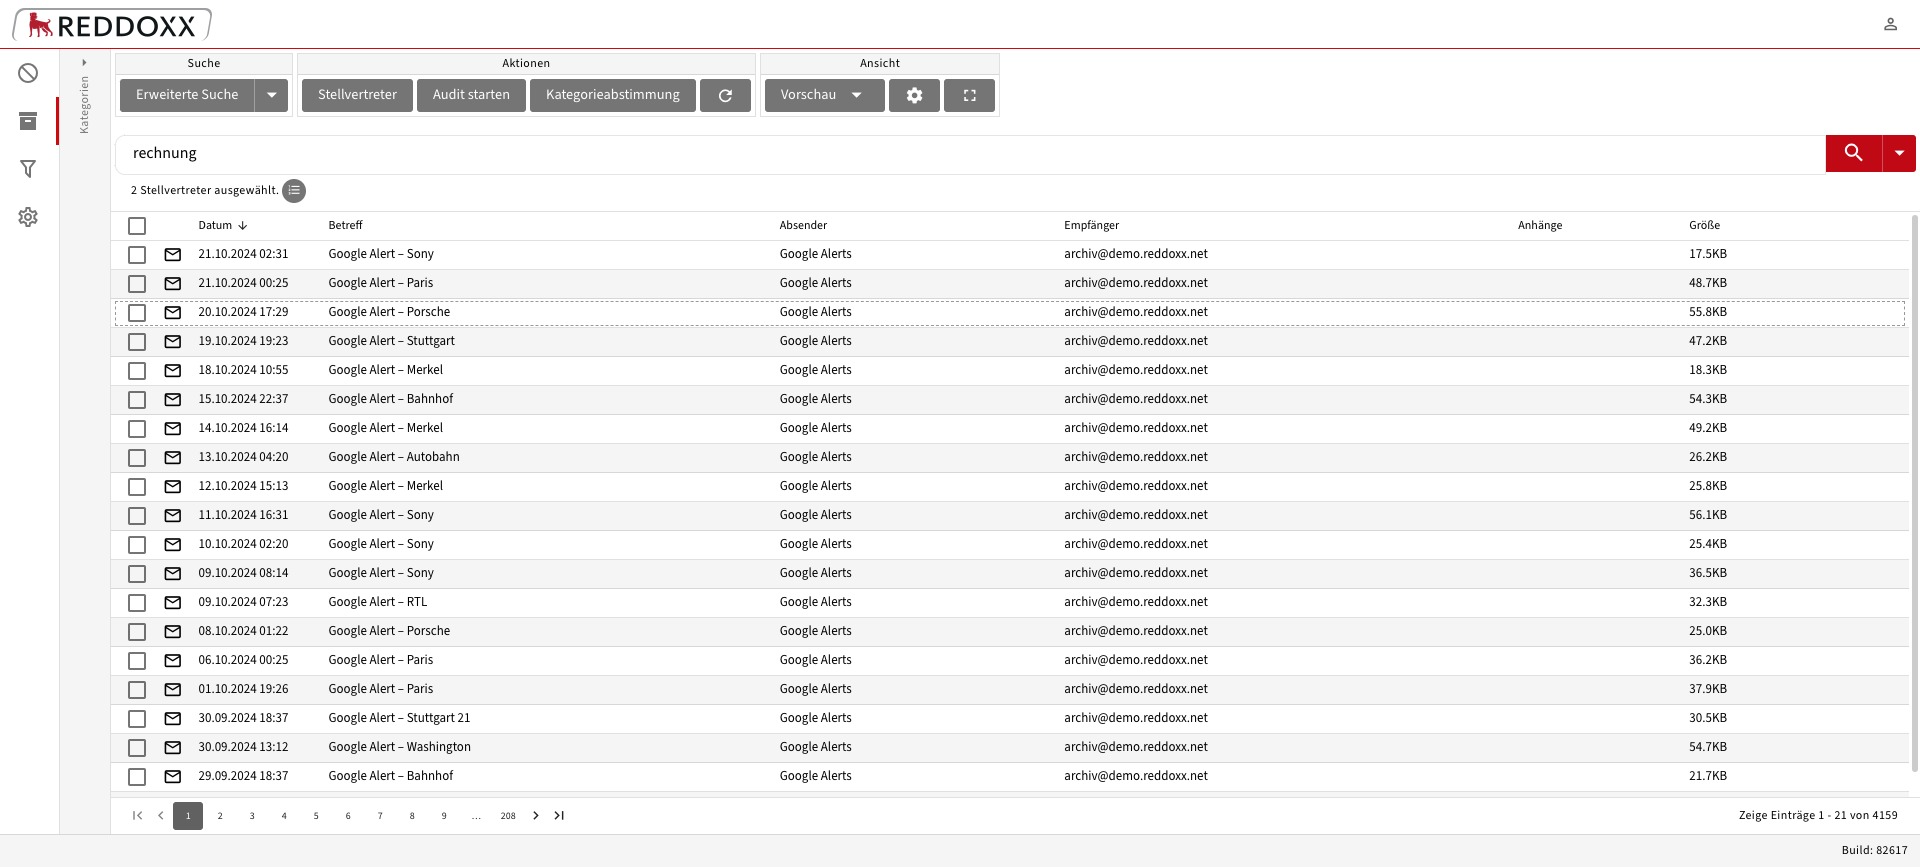Go to page 9
The height and width of the screenshot is (867, 1920).
click(444, 816)
